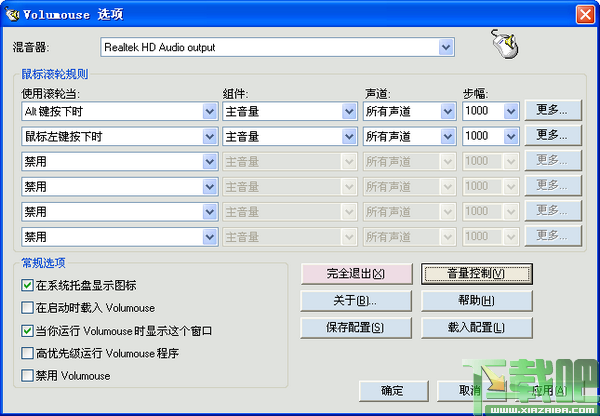Click the Volumouse title bar icon
Image resolution: width=600 pixels, height=416 pixels.
coord(12,14)
